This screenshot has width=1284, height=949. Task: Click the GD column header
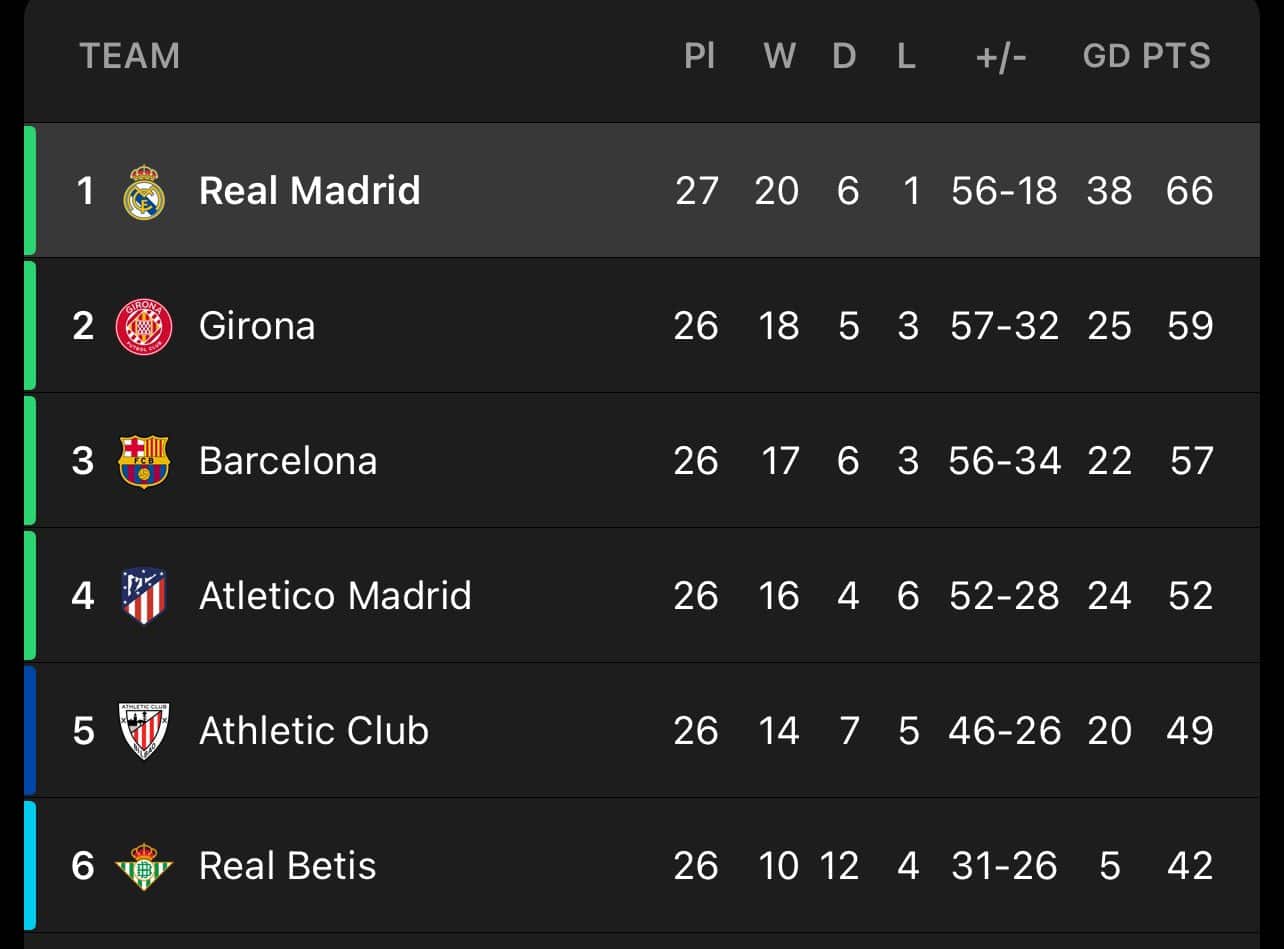click(1106, 56)
